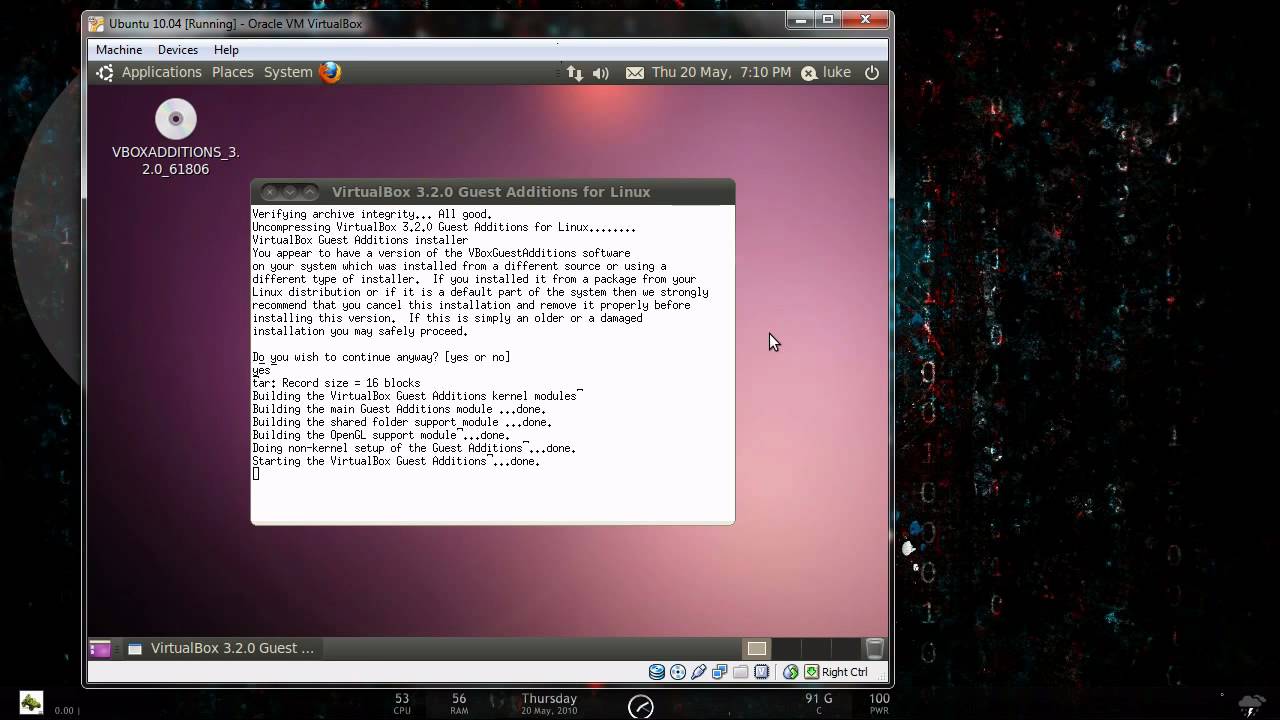Click the virtualization CPU status icon
1280x720 pixels.
pyautogui.click(x=762, y=672)
